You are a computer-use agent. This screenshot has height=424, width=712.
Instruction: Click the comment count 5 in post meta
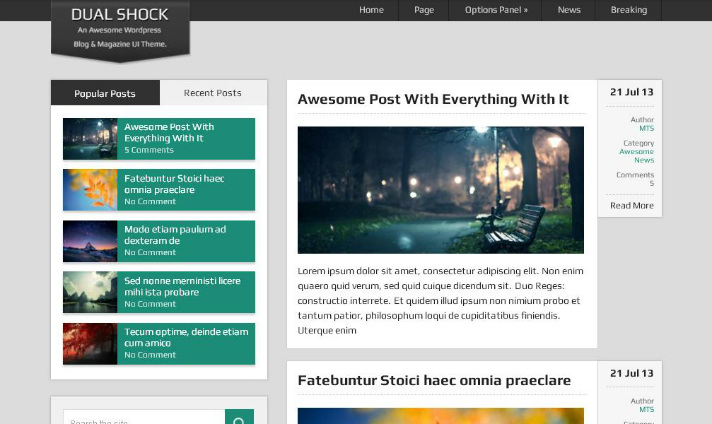click(x=652, y=183)
